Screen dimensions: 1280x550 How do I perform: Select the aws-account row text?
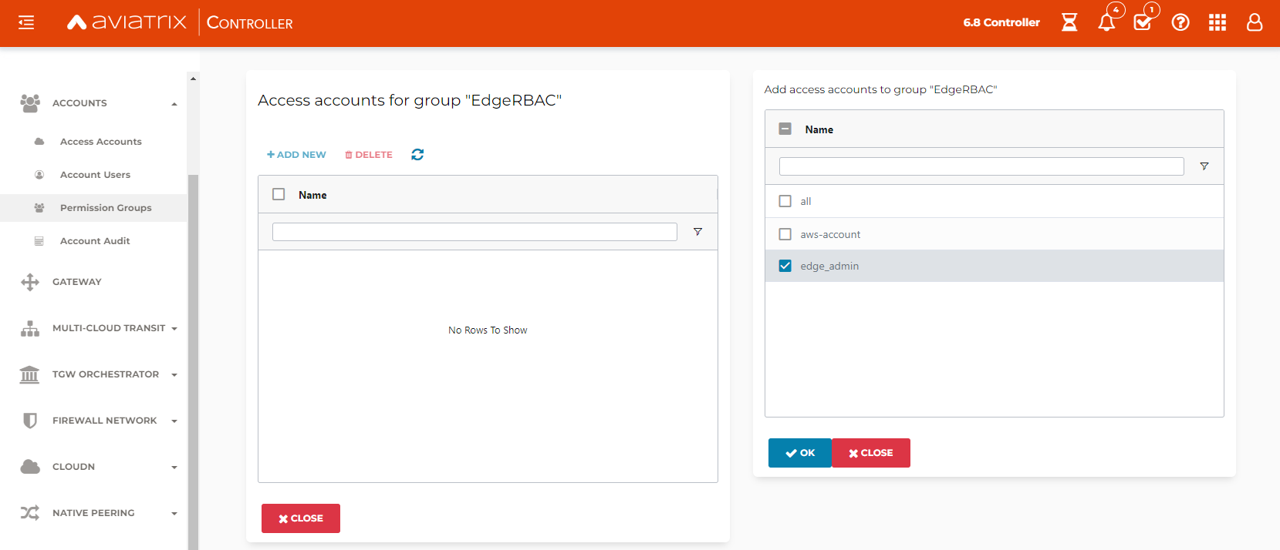click(830, 234)
